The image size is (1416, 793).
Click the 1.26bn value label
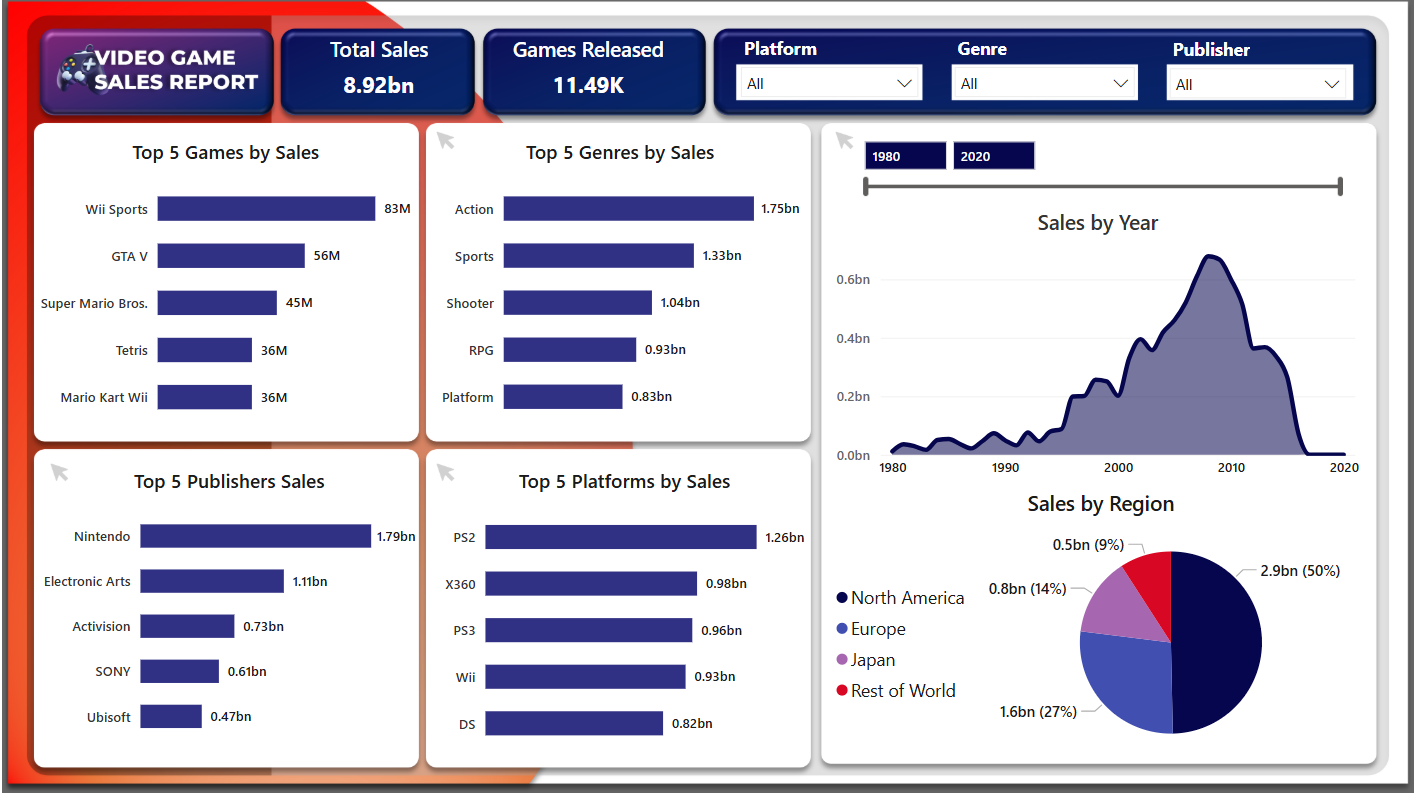784,537
